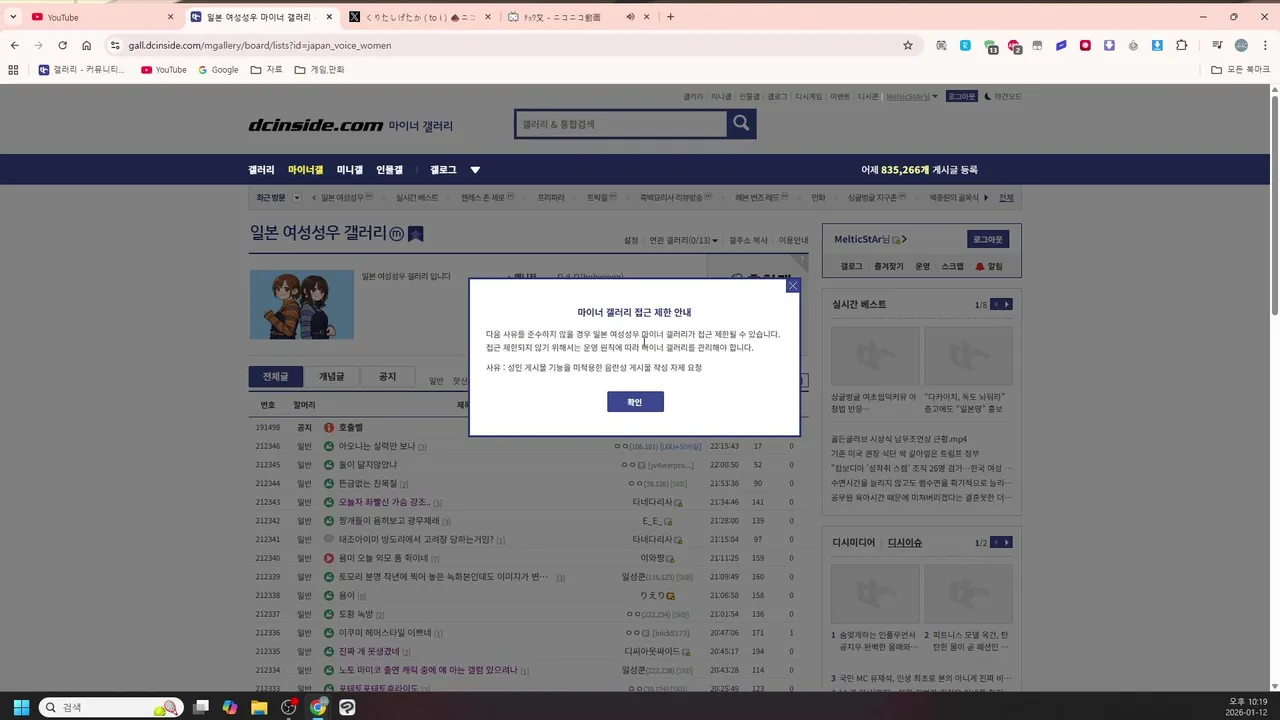Click the red record extension icon
The width and height of the screenshot is (1280, 720).
[1085, 45]
